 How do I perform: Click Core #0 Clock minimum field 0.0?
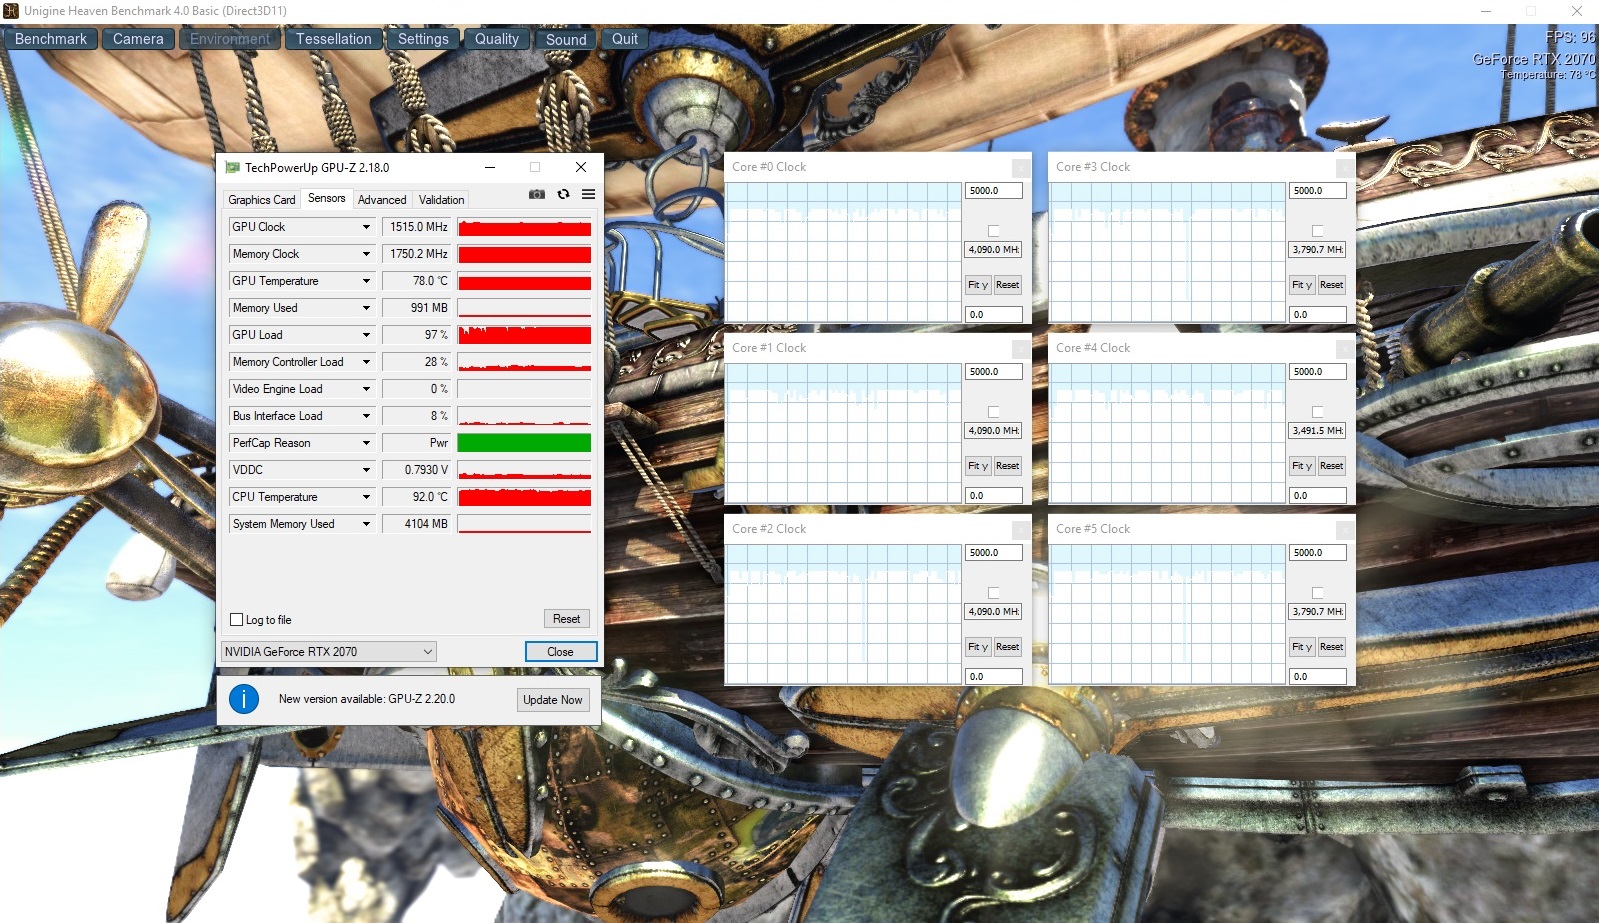994,315
